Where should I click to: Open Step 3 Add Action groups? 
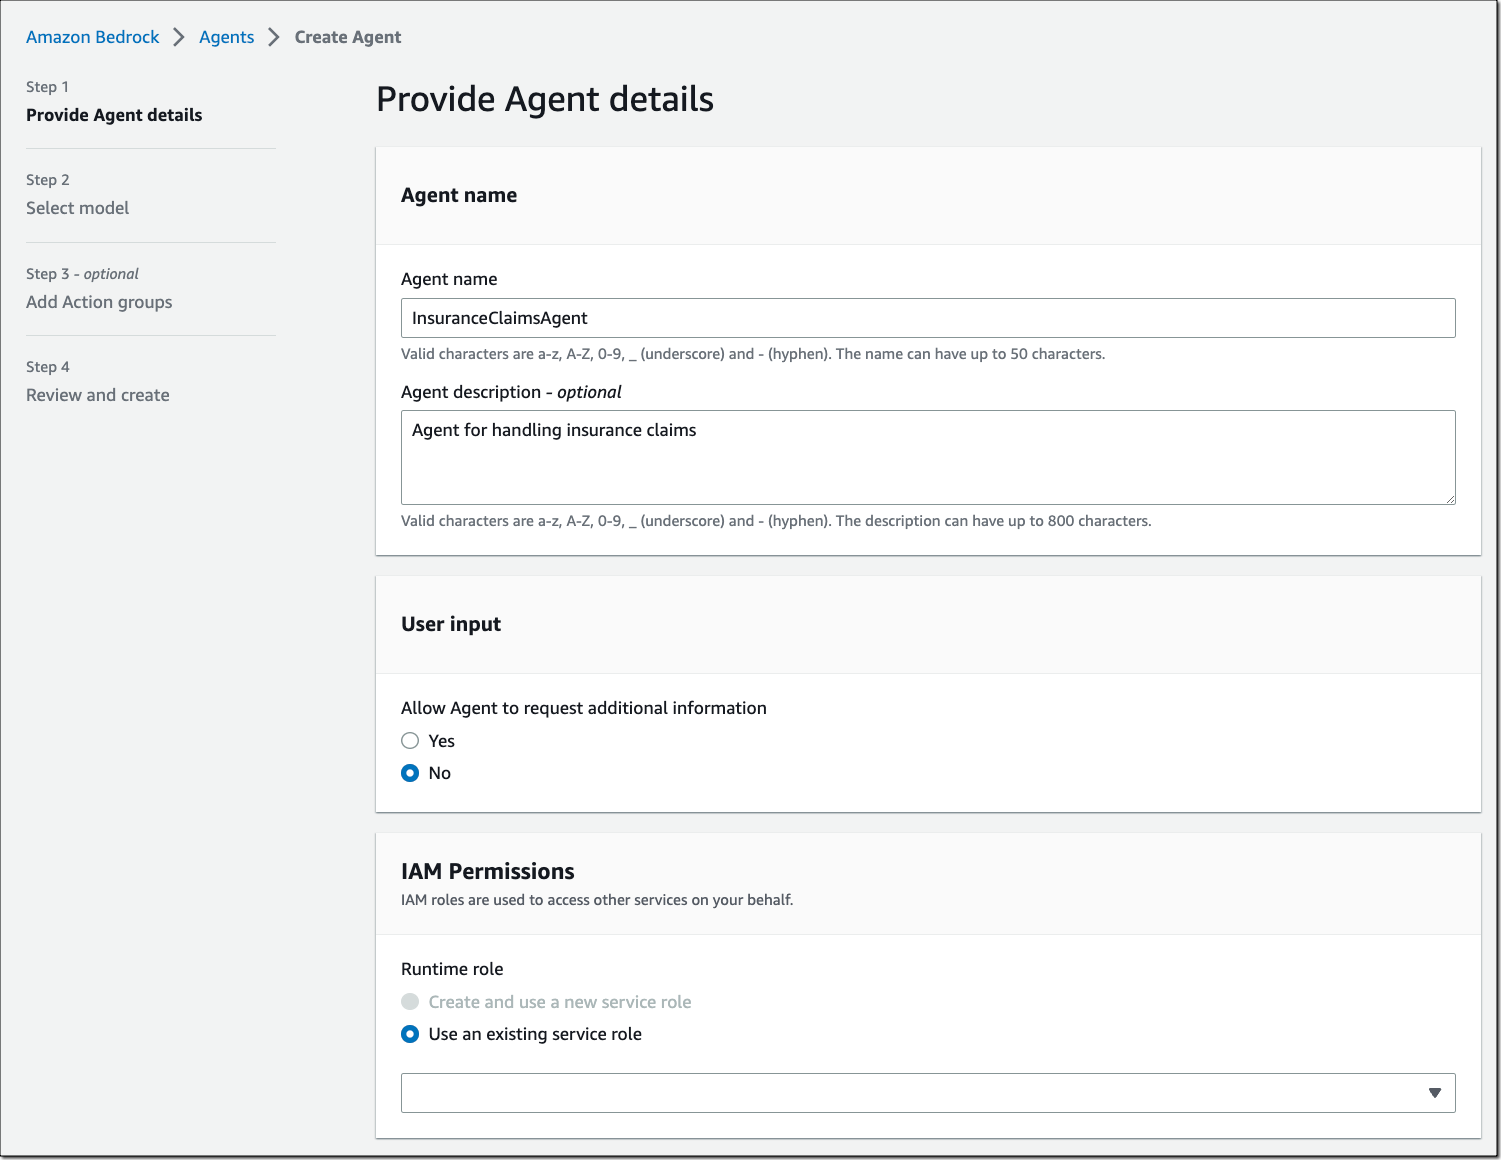point(99,301)
